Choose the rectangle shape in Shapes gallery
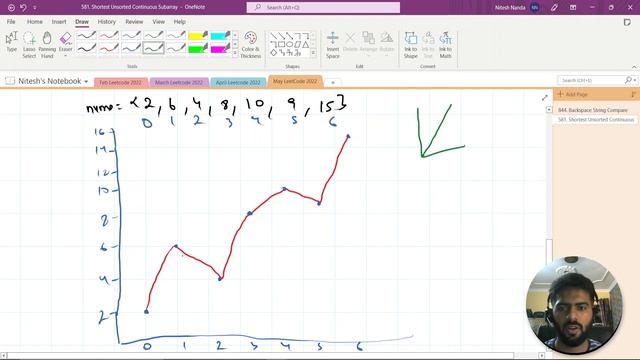The height and width of the screenshot is (360, 640). [x=282, y=44]
